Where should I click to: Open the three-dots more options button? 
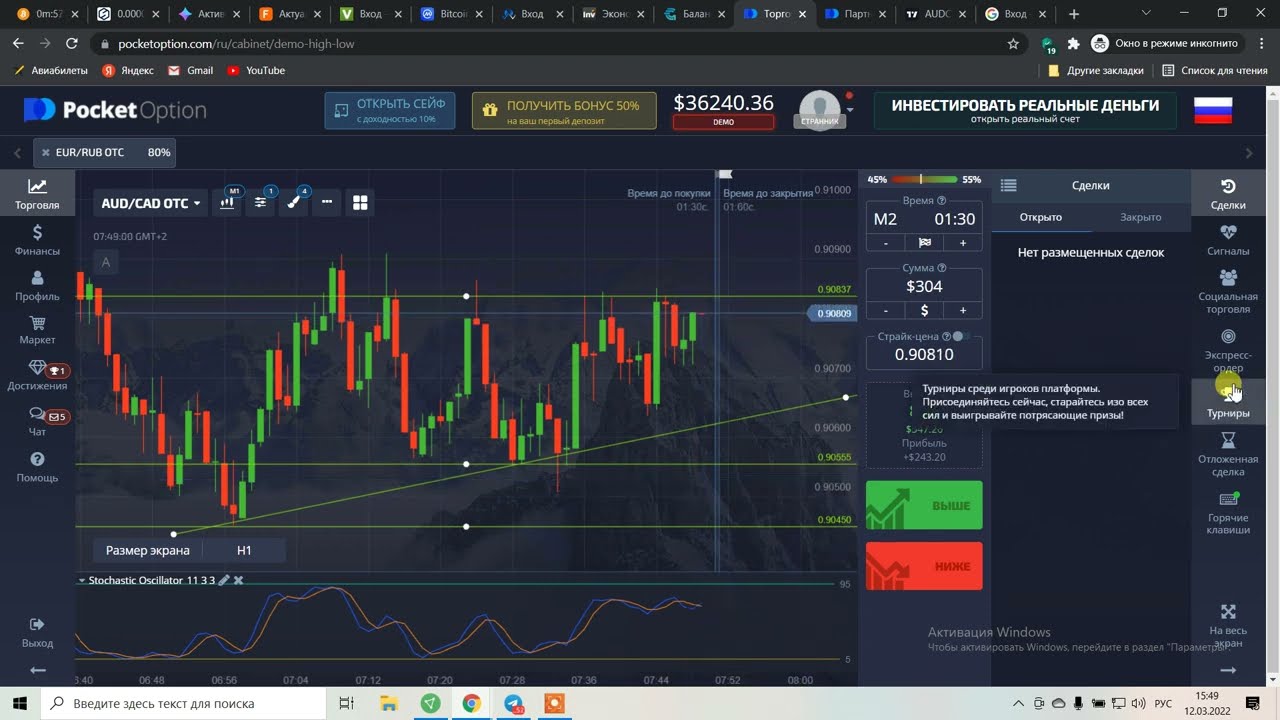coord(327,202)
